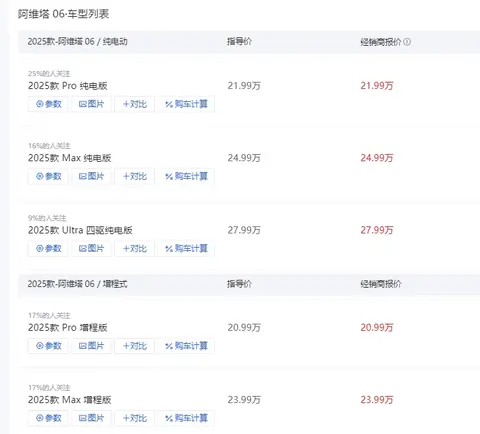The image size is (480, 434).
Task: Open 参数 for 2025款 Pro 纯电版
Action: point(48,104)
